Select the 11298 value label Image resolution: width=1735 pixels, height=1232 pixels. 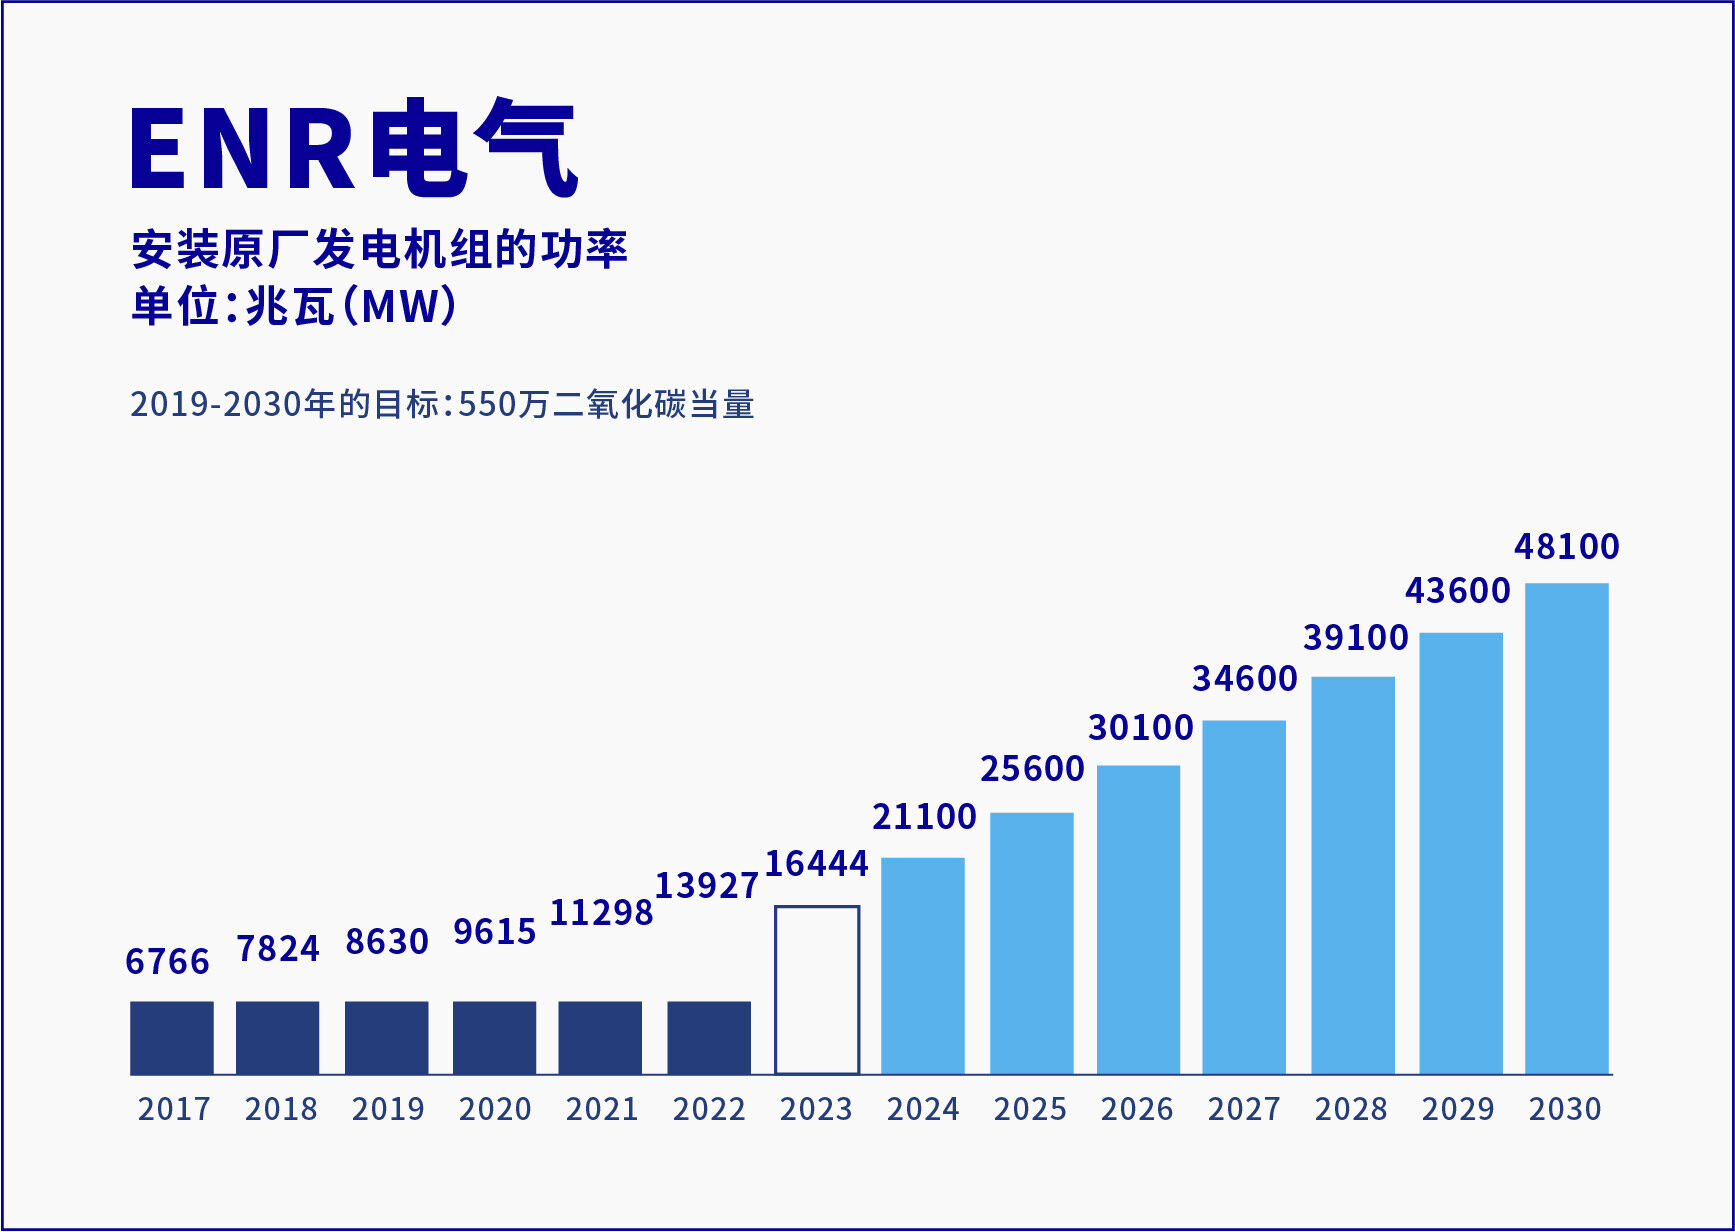(x=601, y=913)
